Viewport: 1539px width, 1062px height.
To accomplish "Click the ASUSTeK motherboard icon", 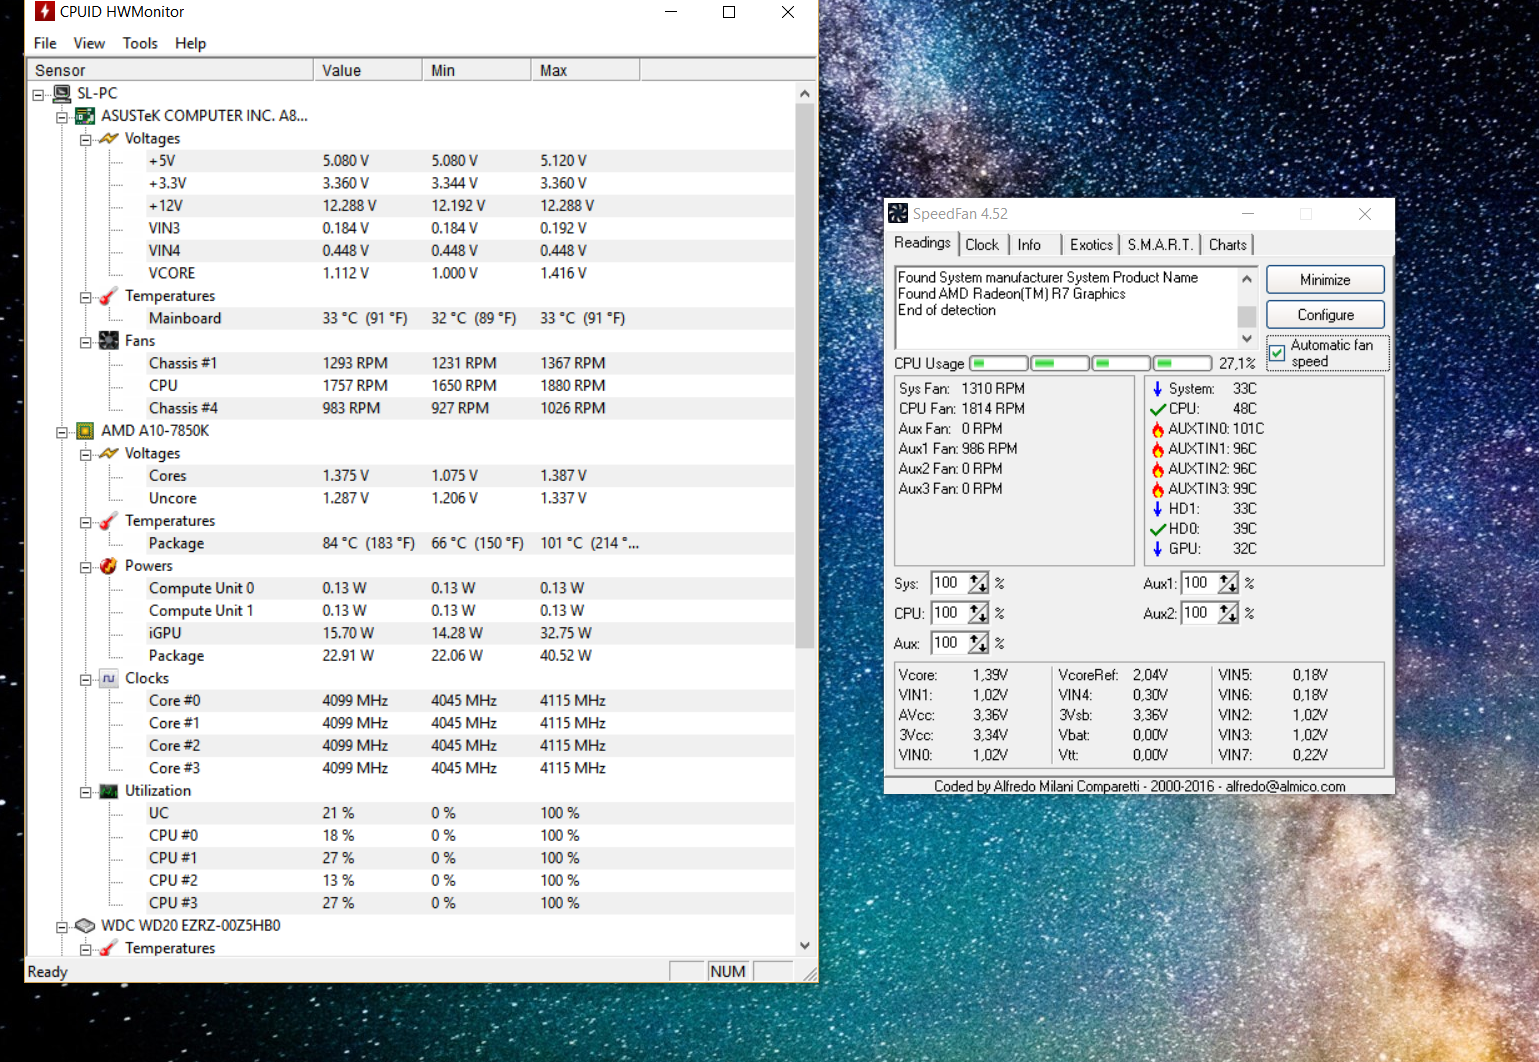I will pos(85,116).
